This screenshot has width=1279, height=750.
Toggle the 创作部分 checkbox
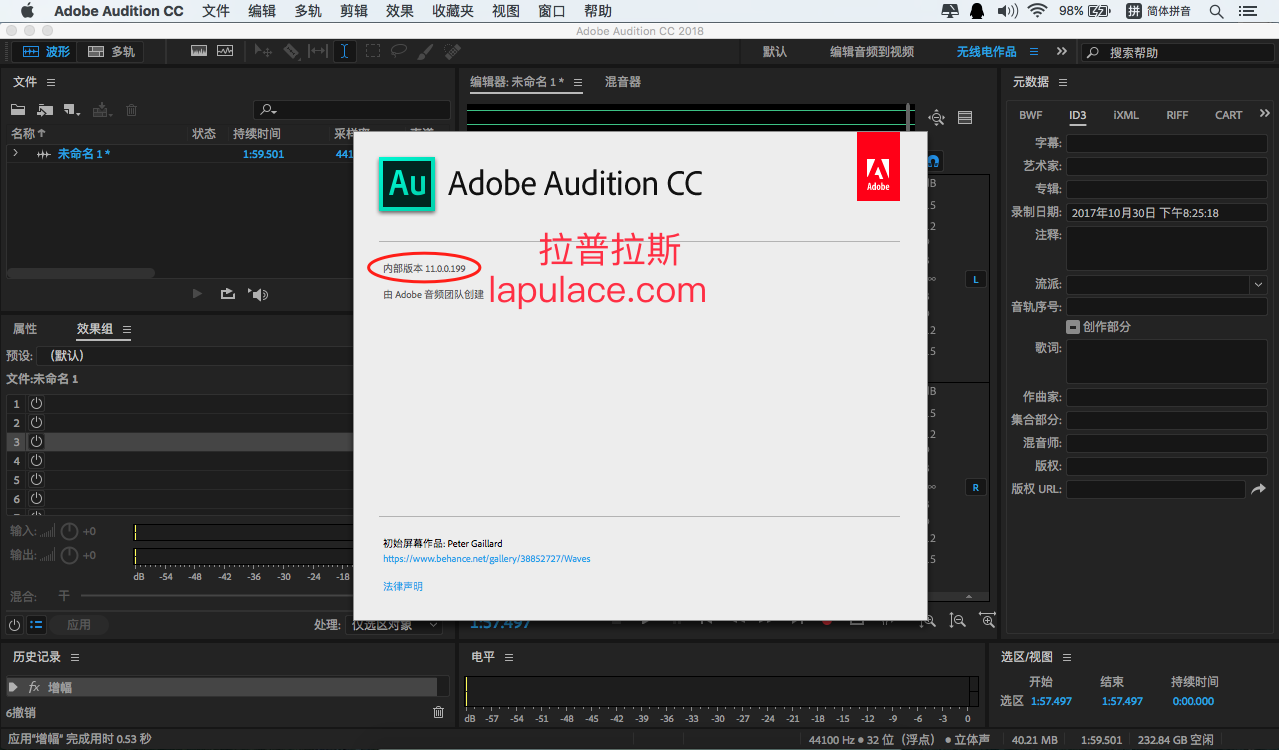[x=1072, y=327]
